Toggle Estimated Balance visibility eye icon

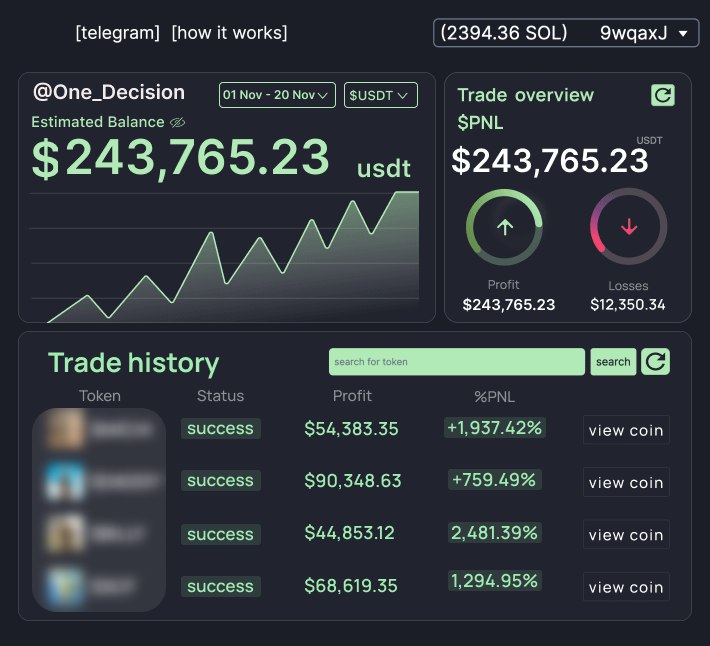pyautogui.click(x=178, y=122)
